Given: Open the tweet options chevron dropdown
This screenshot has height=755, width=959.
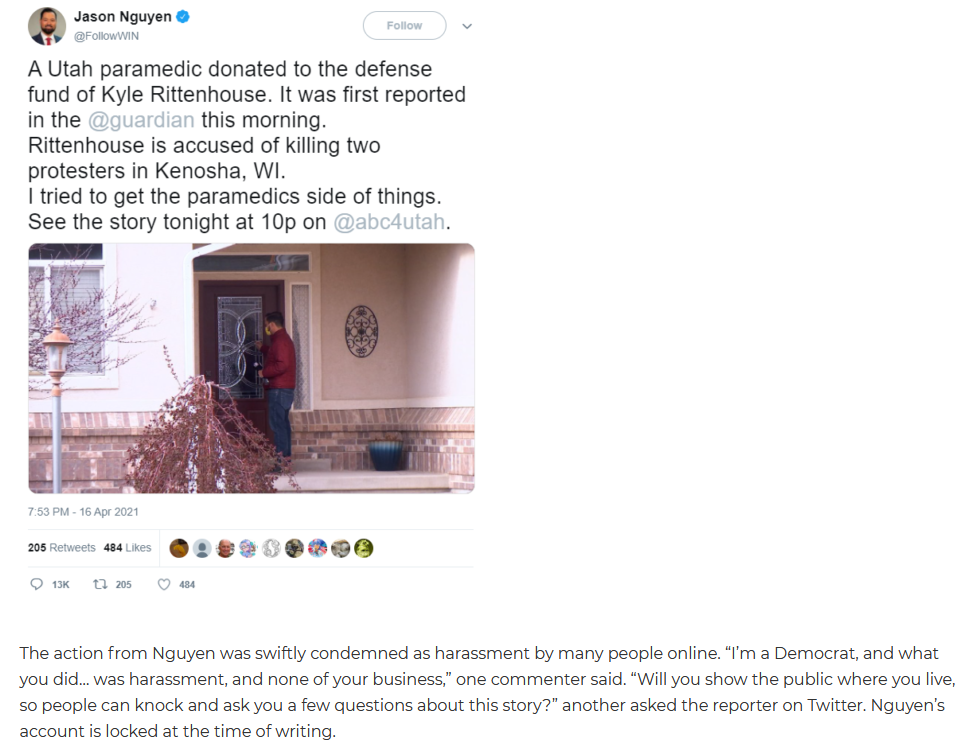Looking at the screenshot, I should [x=467, y=26].
